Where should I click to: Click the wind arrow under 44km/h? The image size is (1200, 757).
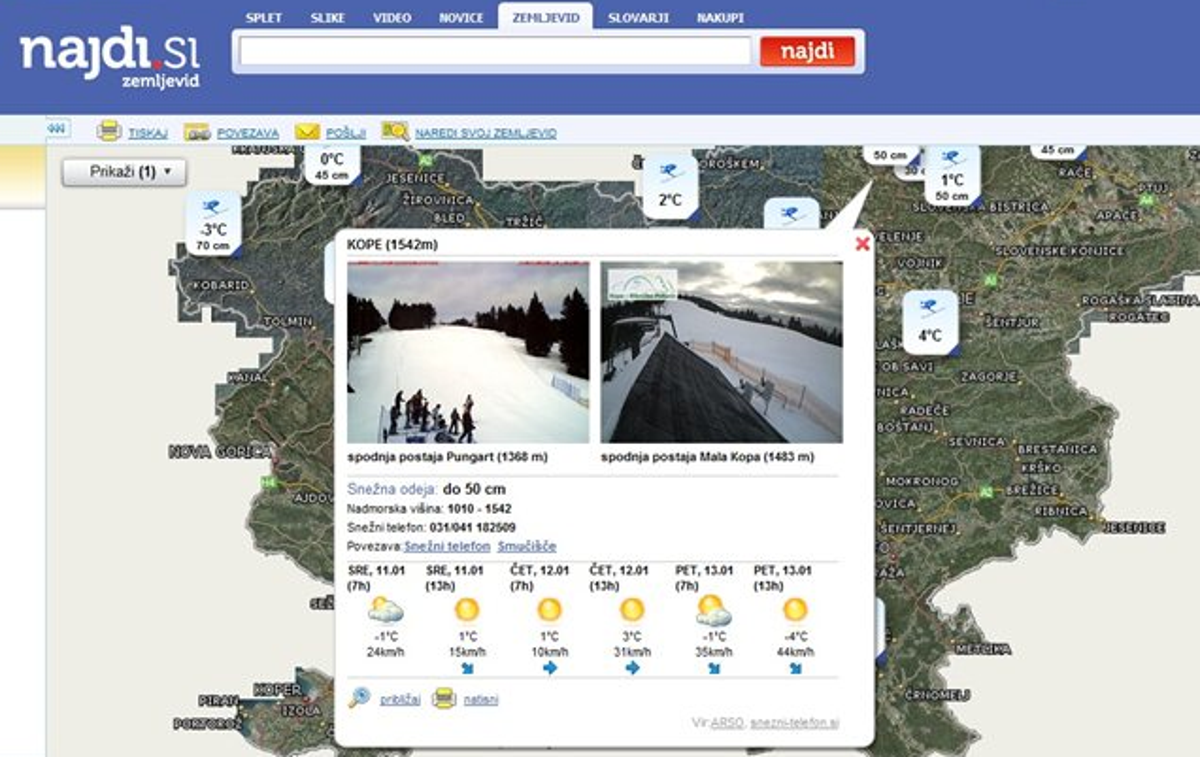795,668
